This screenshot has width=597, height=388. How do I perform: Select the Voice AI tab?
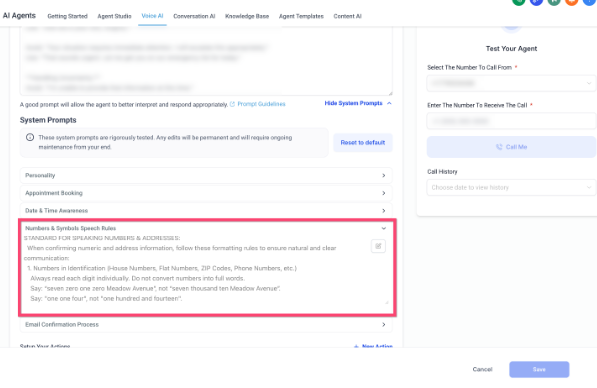click(x=152, y=16)
